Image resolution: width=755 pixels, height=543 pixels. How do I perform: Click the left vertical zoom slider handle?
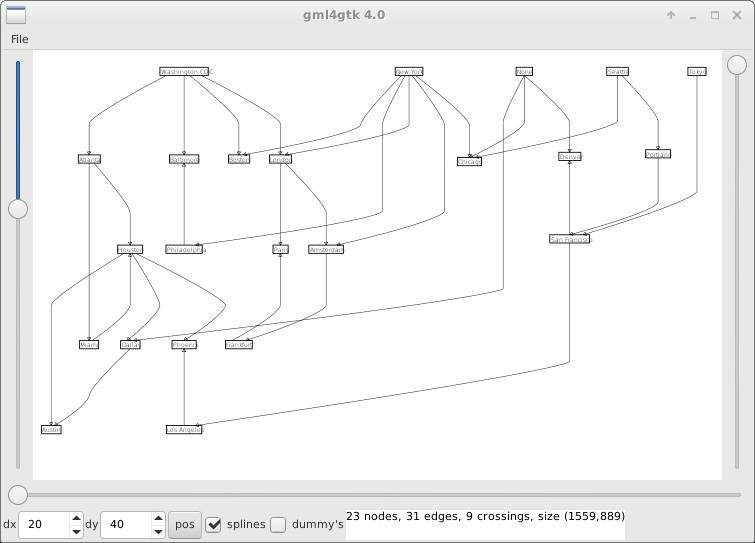click(18, 209)
